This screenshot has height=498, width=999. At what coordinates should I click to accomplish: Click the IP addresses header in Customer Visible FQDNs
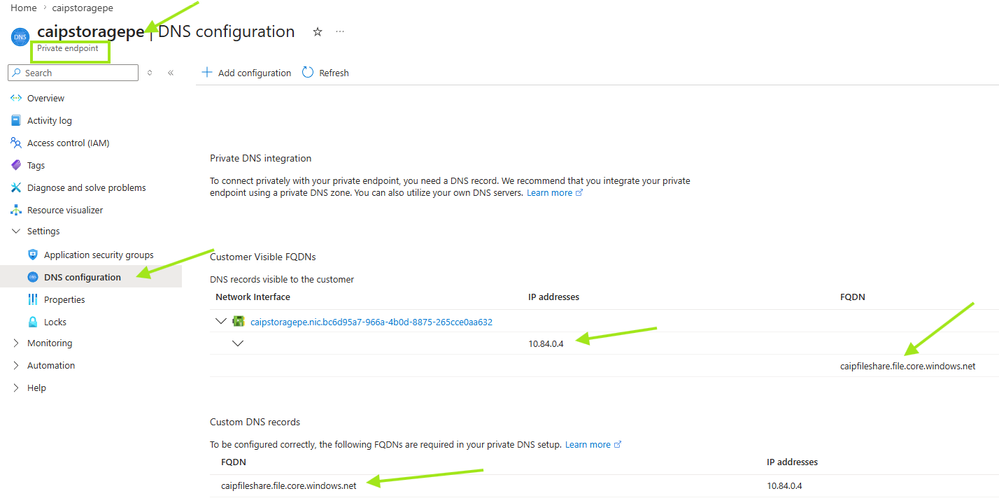[554, 297]
